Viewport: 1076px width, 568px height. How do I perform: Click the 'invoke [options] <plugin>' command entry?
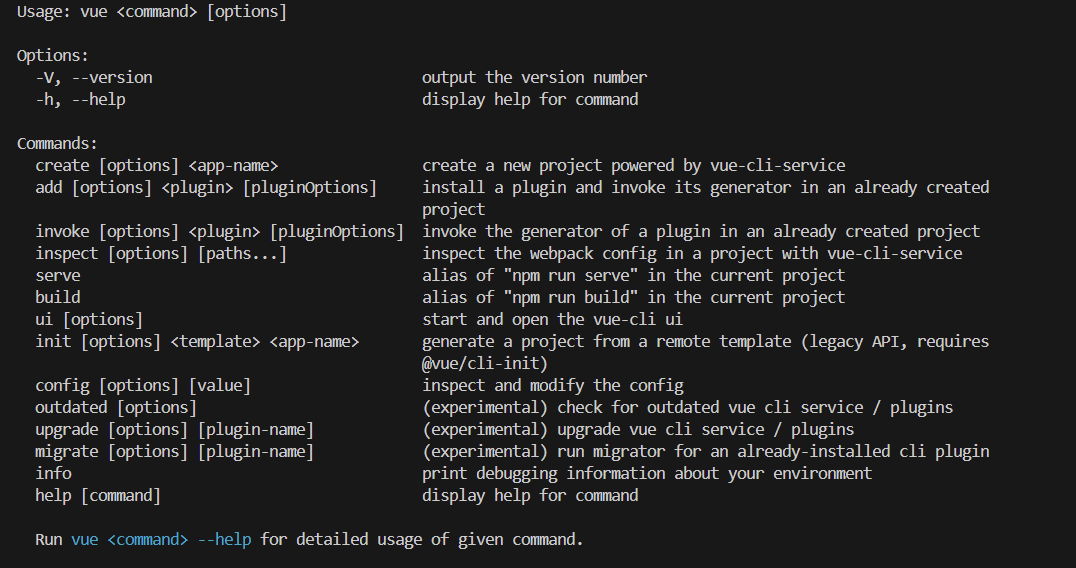(x=220, y=231)
